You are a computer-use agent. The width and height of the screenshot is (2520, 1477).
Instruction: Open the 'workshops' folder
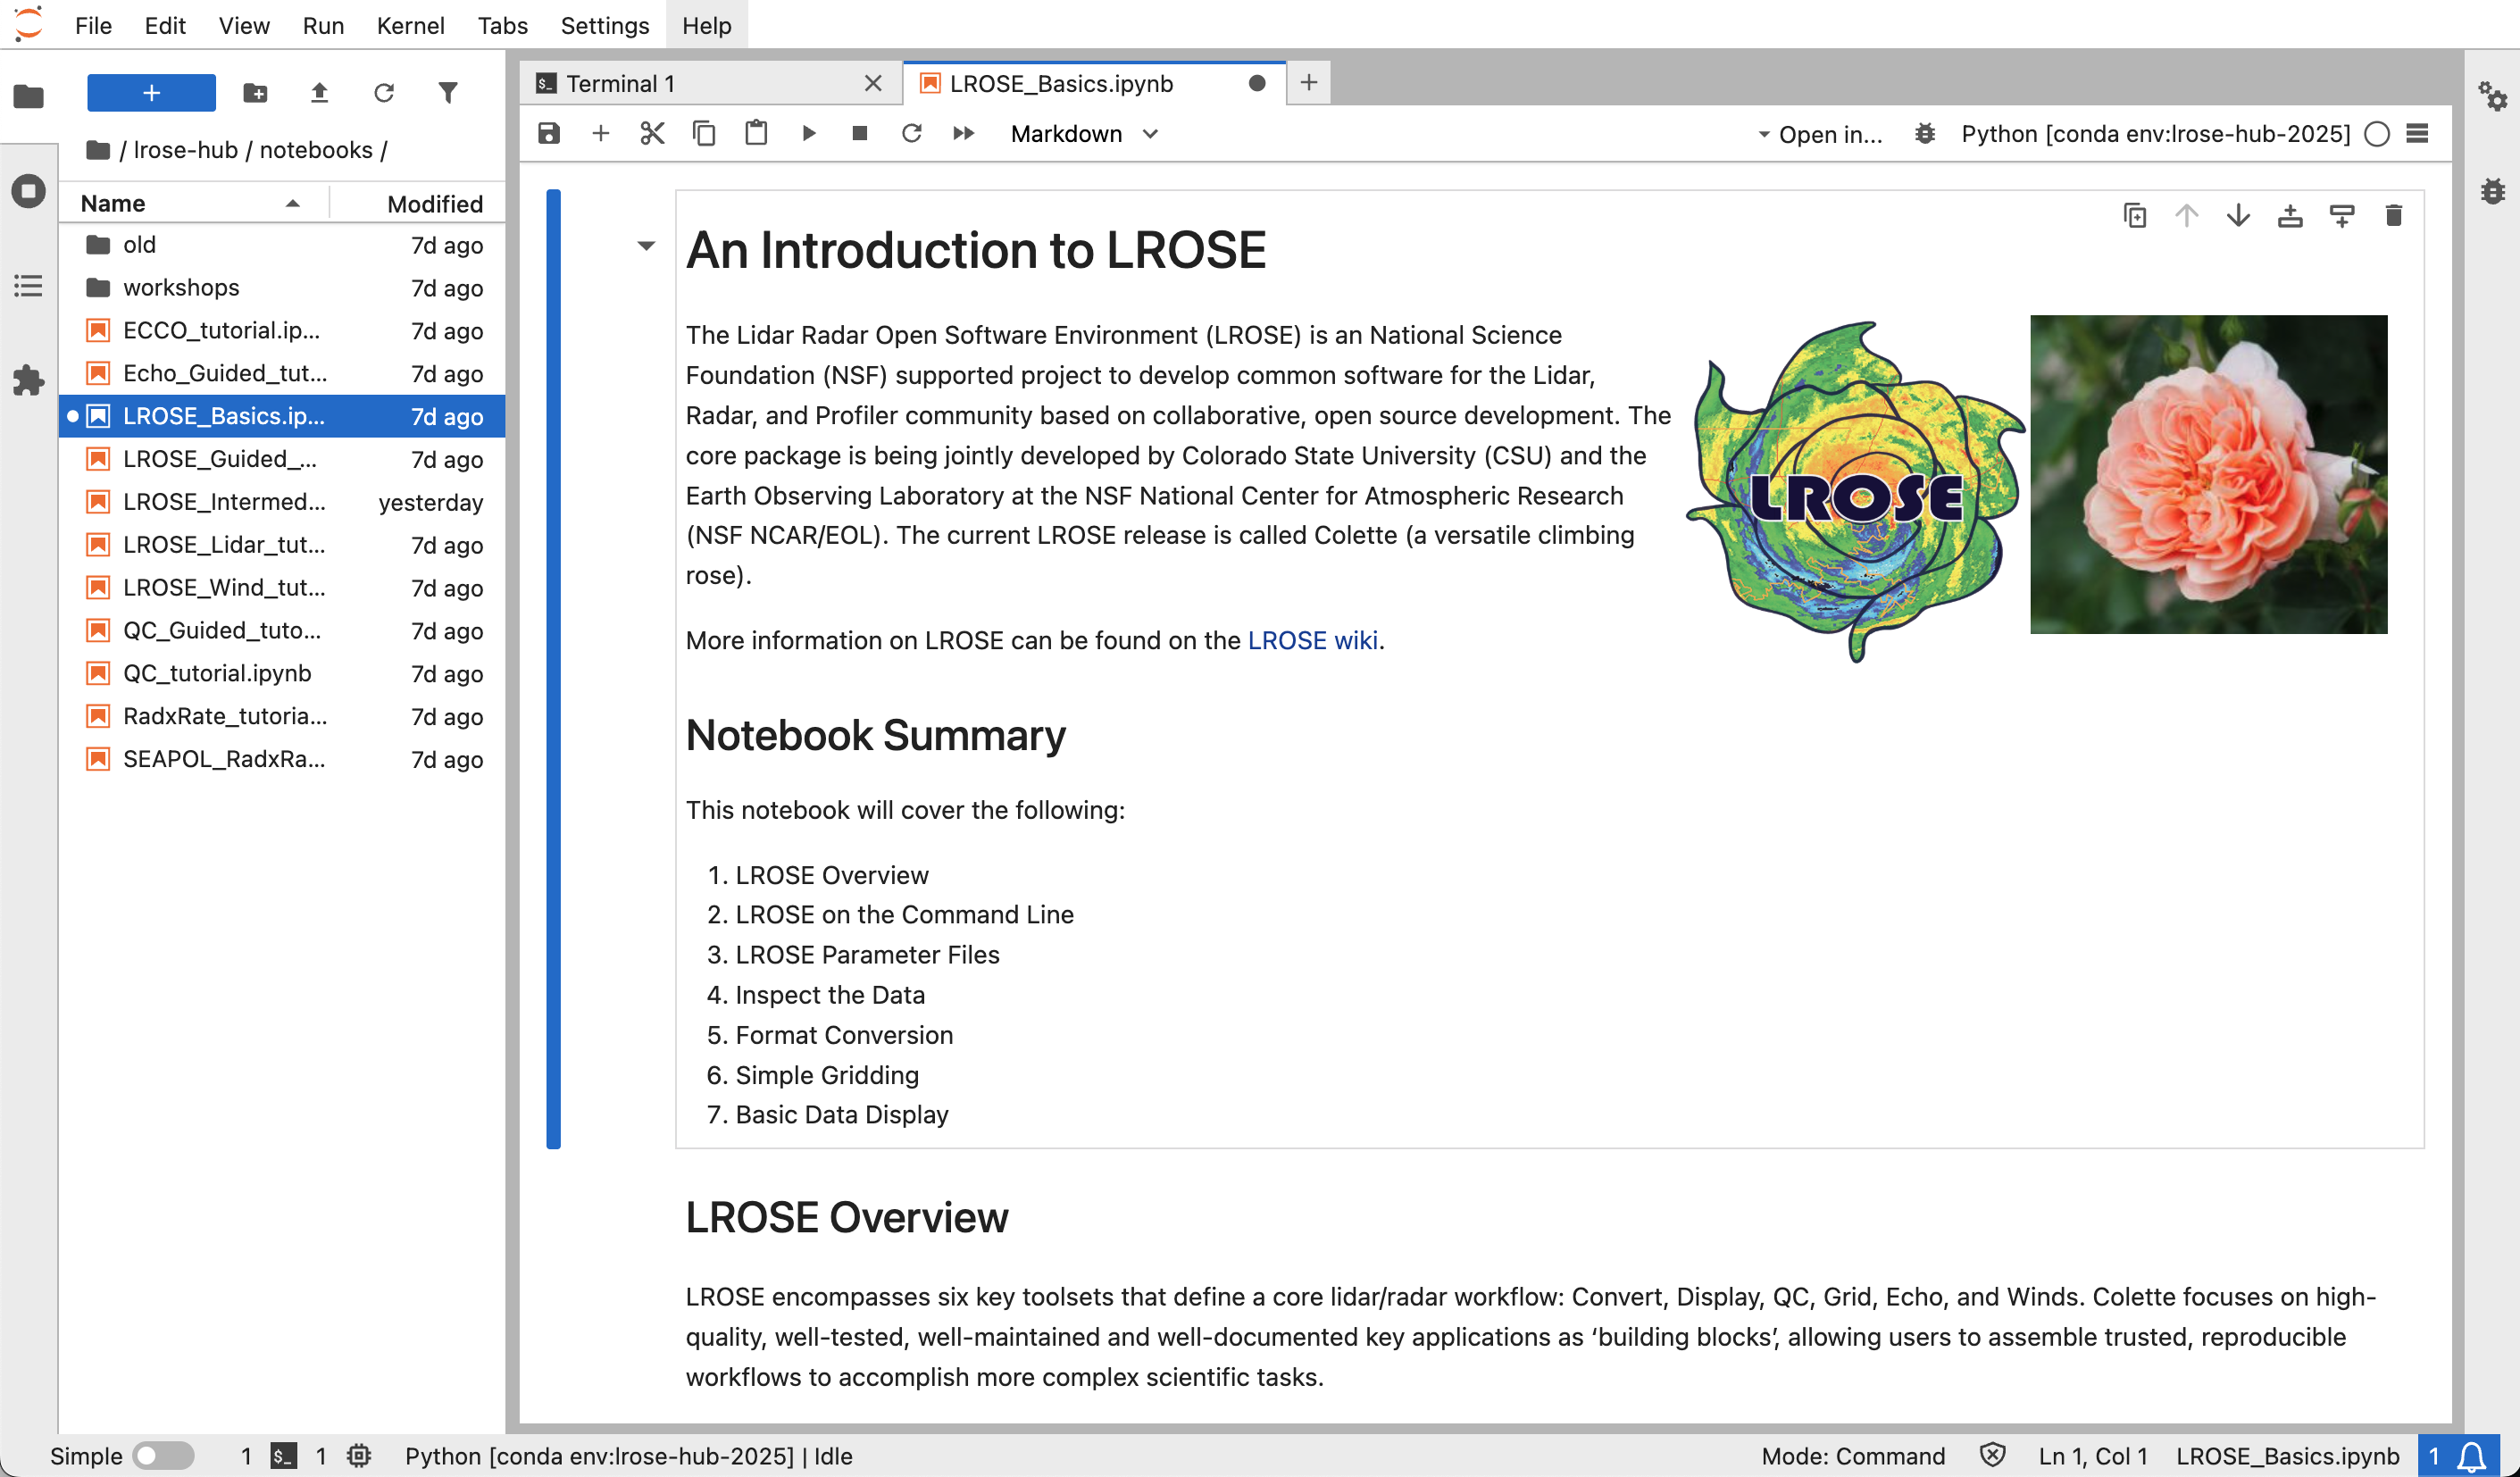point(282,288)
